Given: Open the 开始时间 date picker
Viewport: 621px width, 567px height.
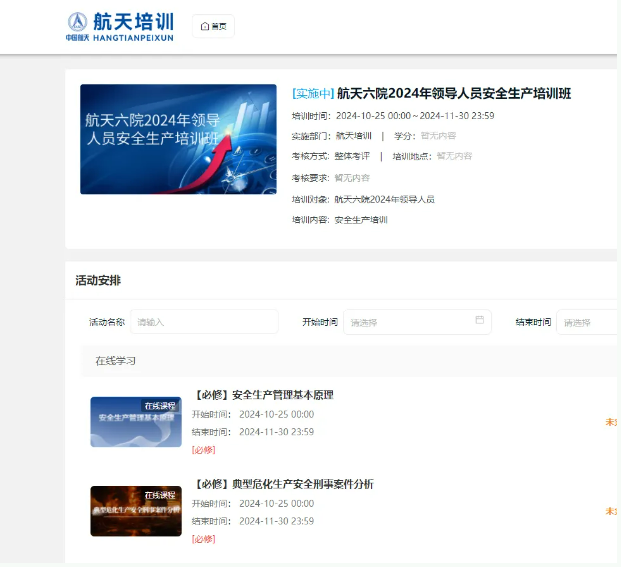Looking at the screenshot, I should [417, 322].
